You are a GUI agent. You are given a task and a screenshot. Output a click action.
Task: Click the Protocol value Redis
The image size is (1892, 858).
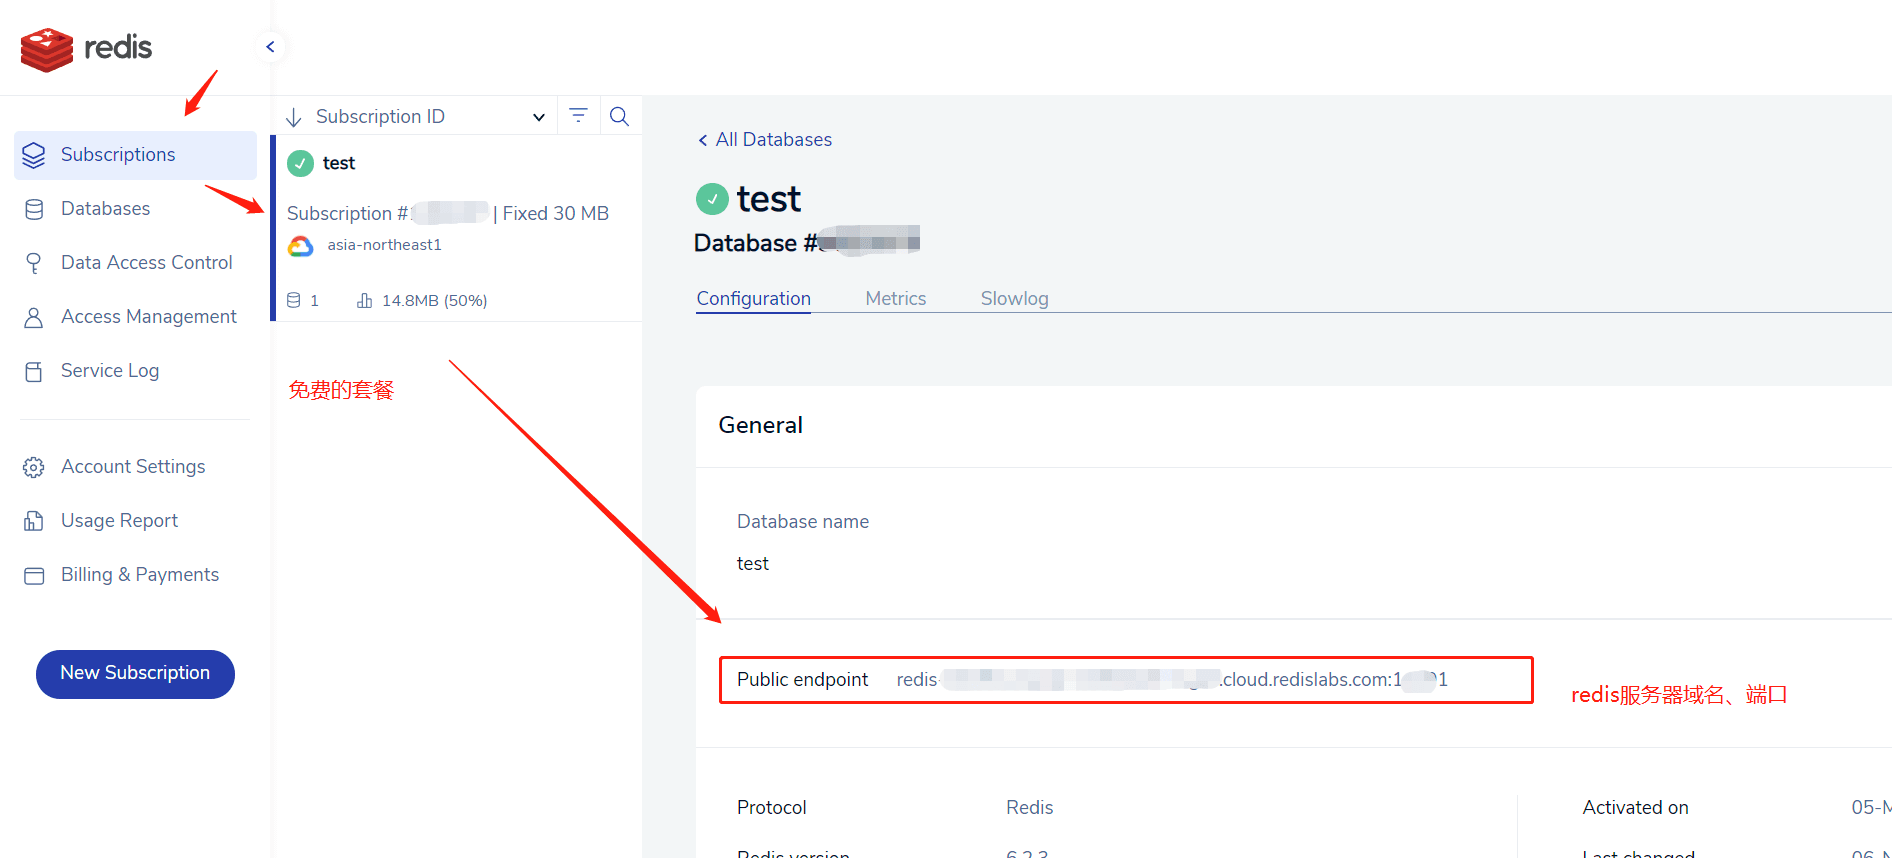(1030, 808)
